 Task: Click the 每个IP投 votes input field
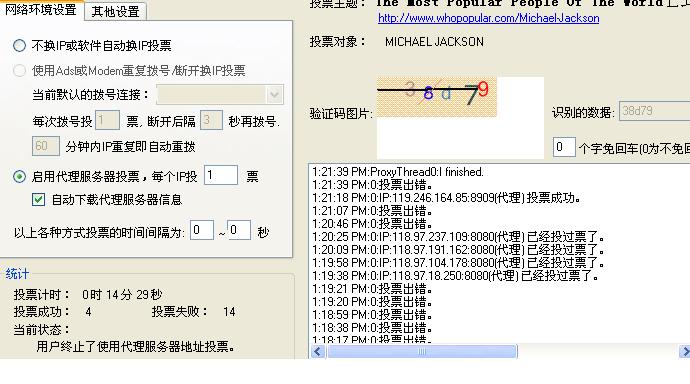[221, 176]
